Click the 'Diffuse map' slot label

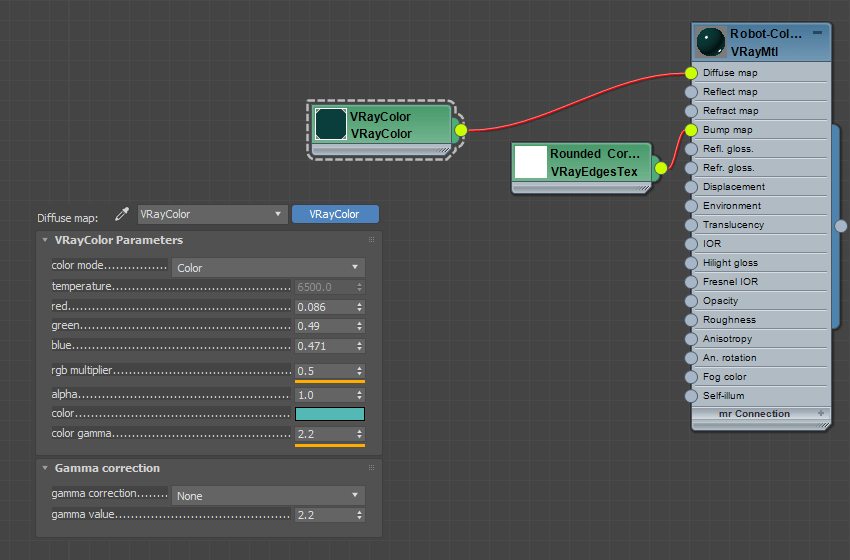point(730,73)
